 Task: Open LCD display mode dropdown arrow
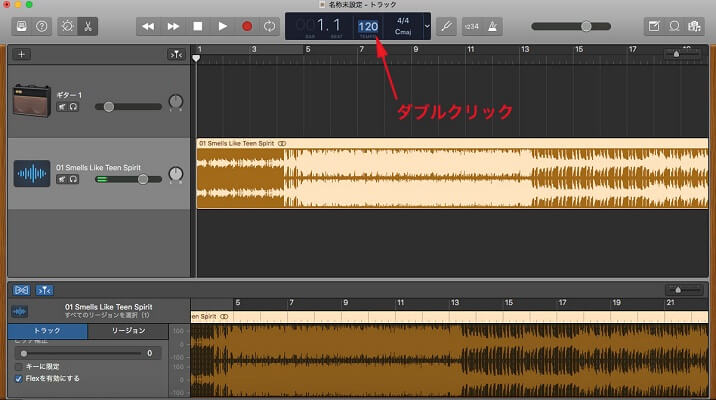[x=427, y=26]
